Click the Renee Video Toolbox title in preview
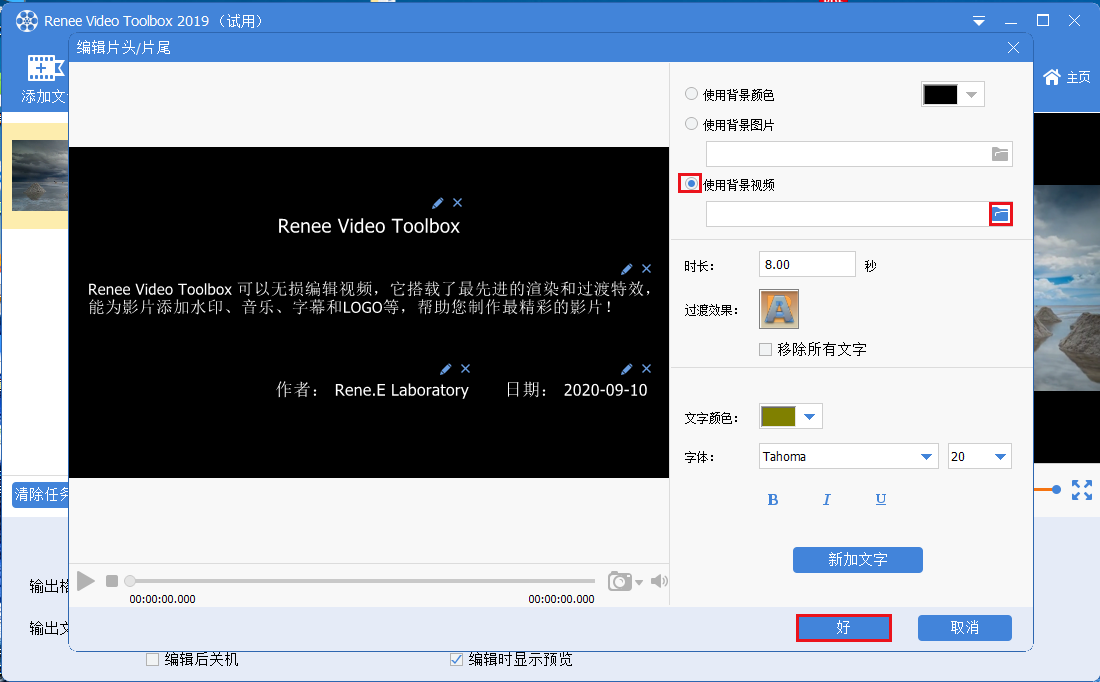This screenshot has height=682, width=1100. (369, 226)
